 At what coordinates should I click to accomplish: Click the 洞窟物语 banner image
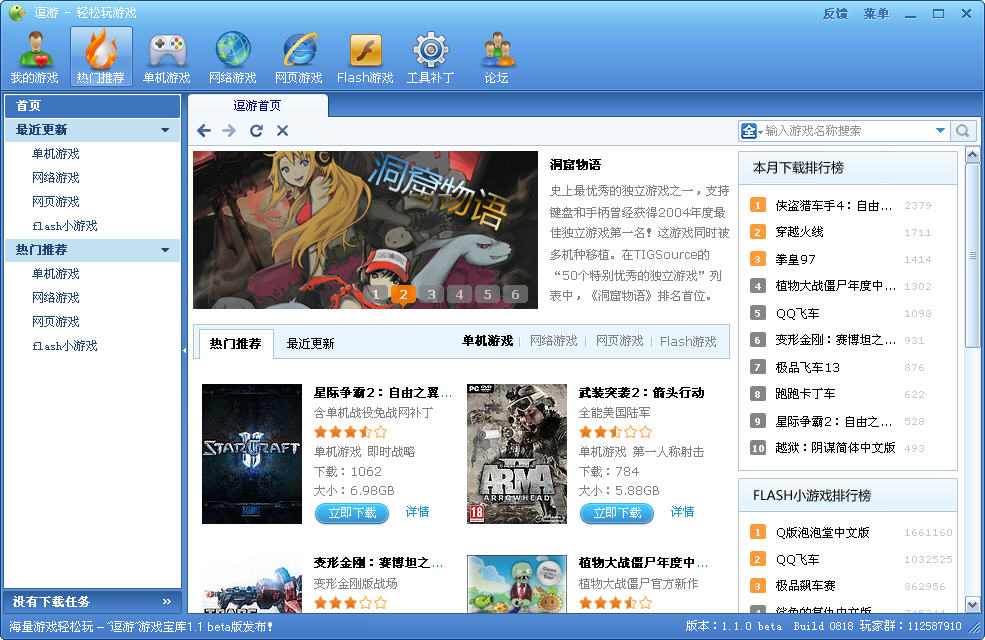pos(365,229)
